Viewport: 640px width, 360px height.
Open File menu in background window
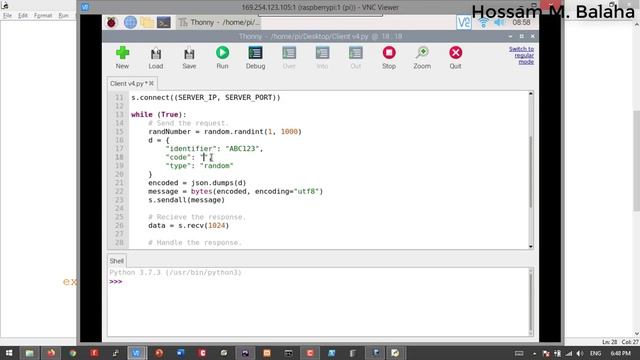7,16
